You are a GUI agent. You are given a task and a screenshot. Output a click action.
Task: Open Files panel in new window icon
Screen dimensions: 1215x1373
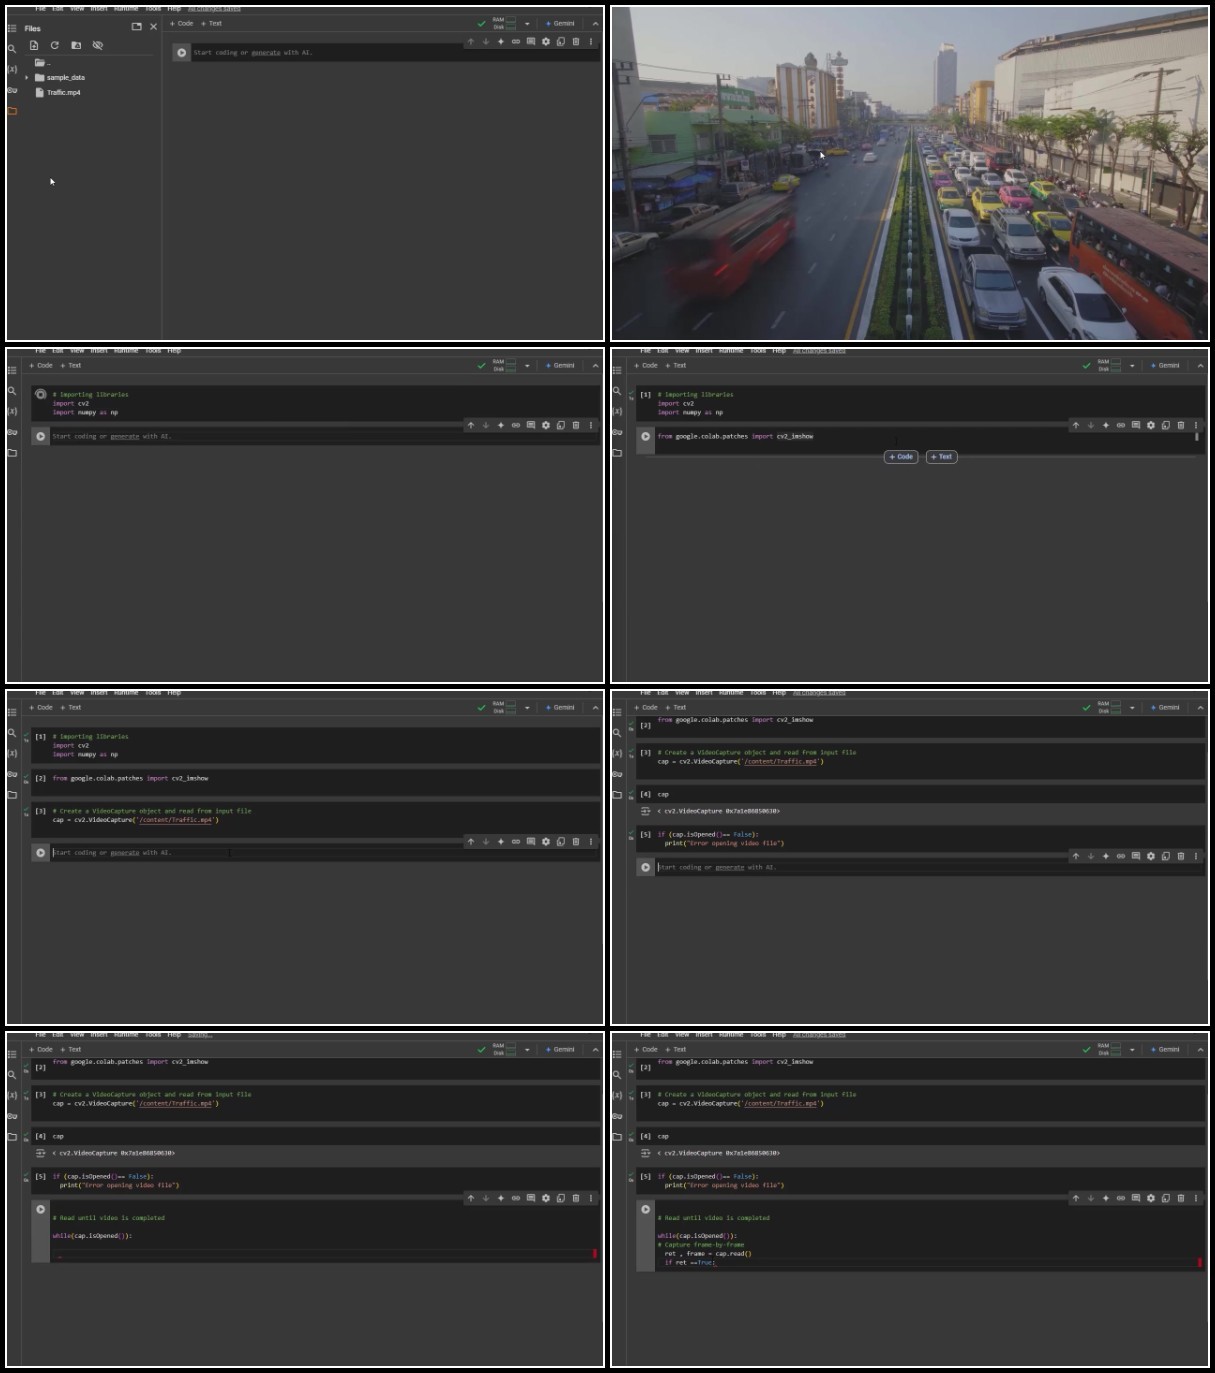[137, 27]
